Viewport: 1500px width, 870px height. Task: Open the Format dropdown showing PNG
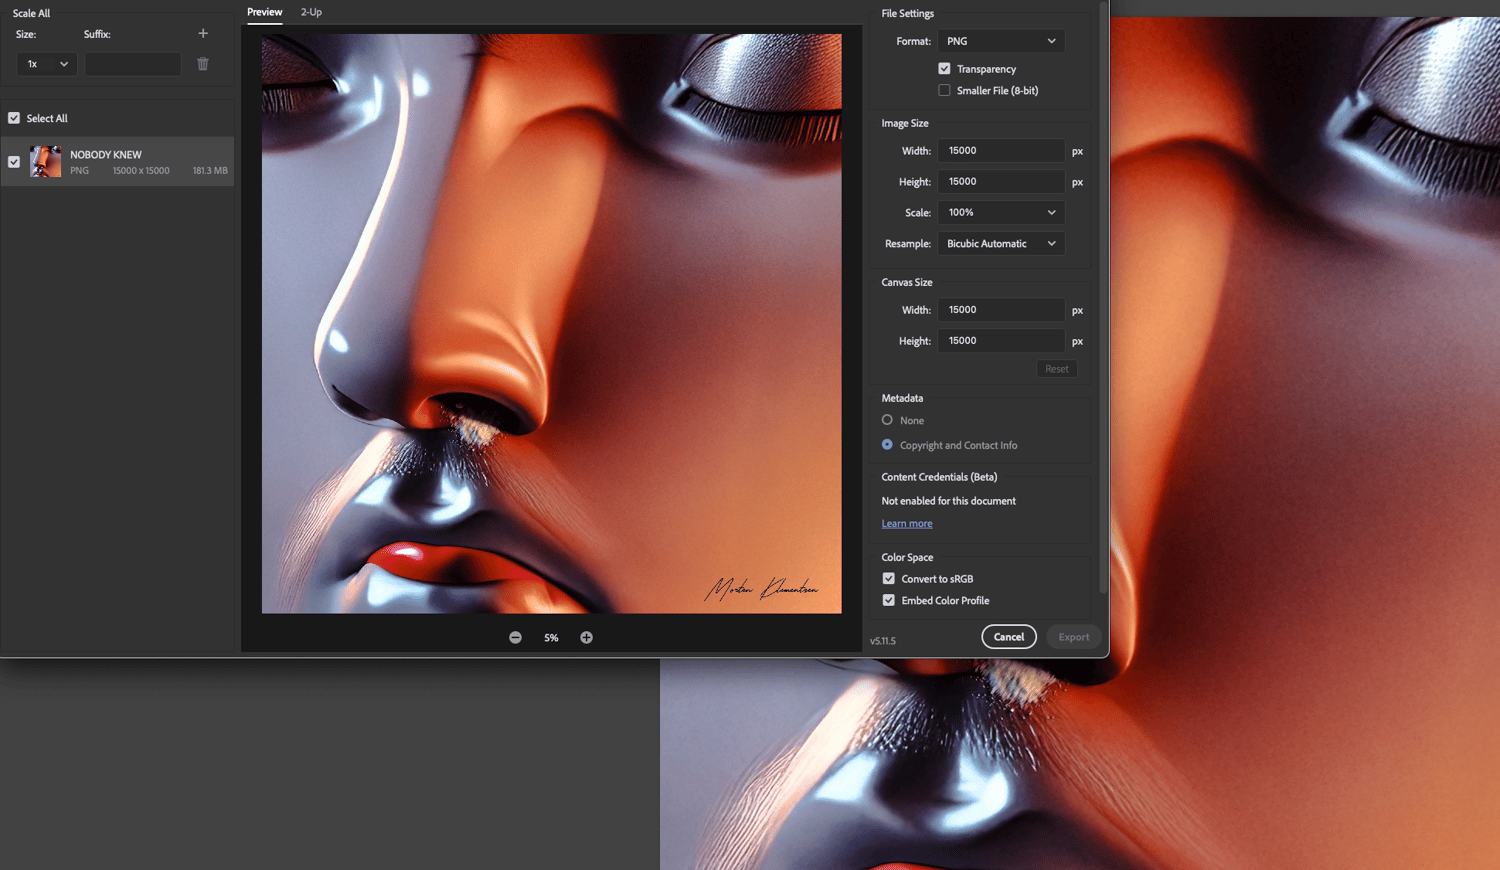click(x=1000, y=41)
